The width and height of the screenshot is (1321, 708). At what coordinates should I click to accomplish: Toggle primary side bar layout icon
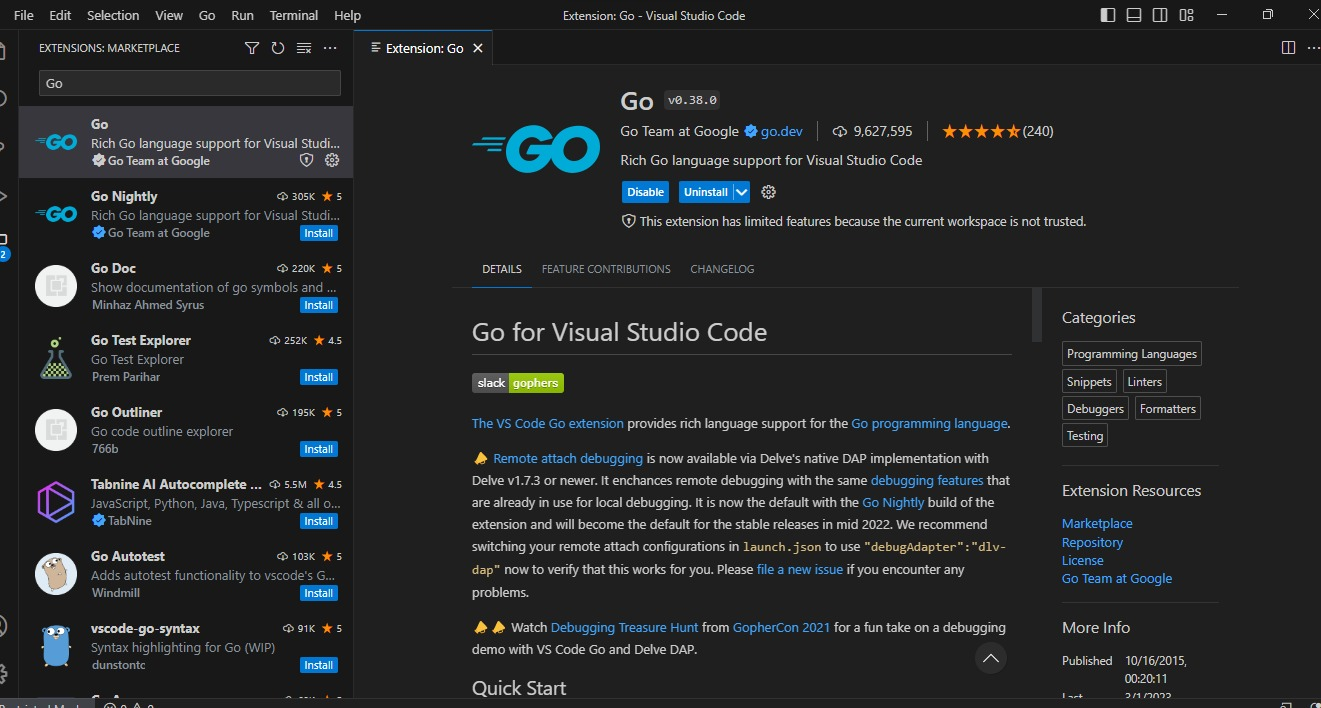1108,15
